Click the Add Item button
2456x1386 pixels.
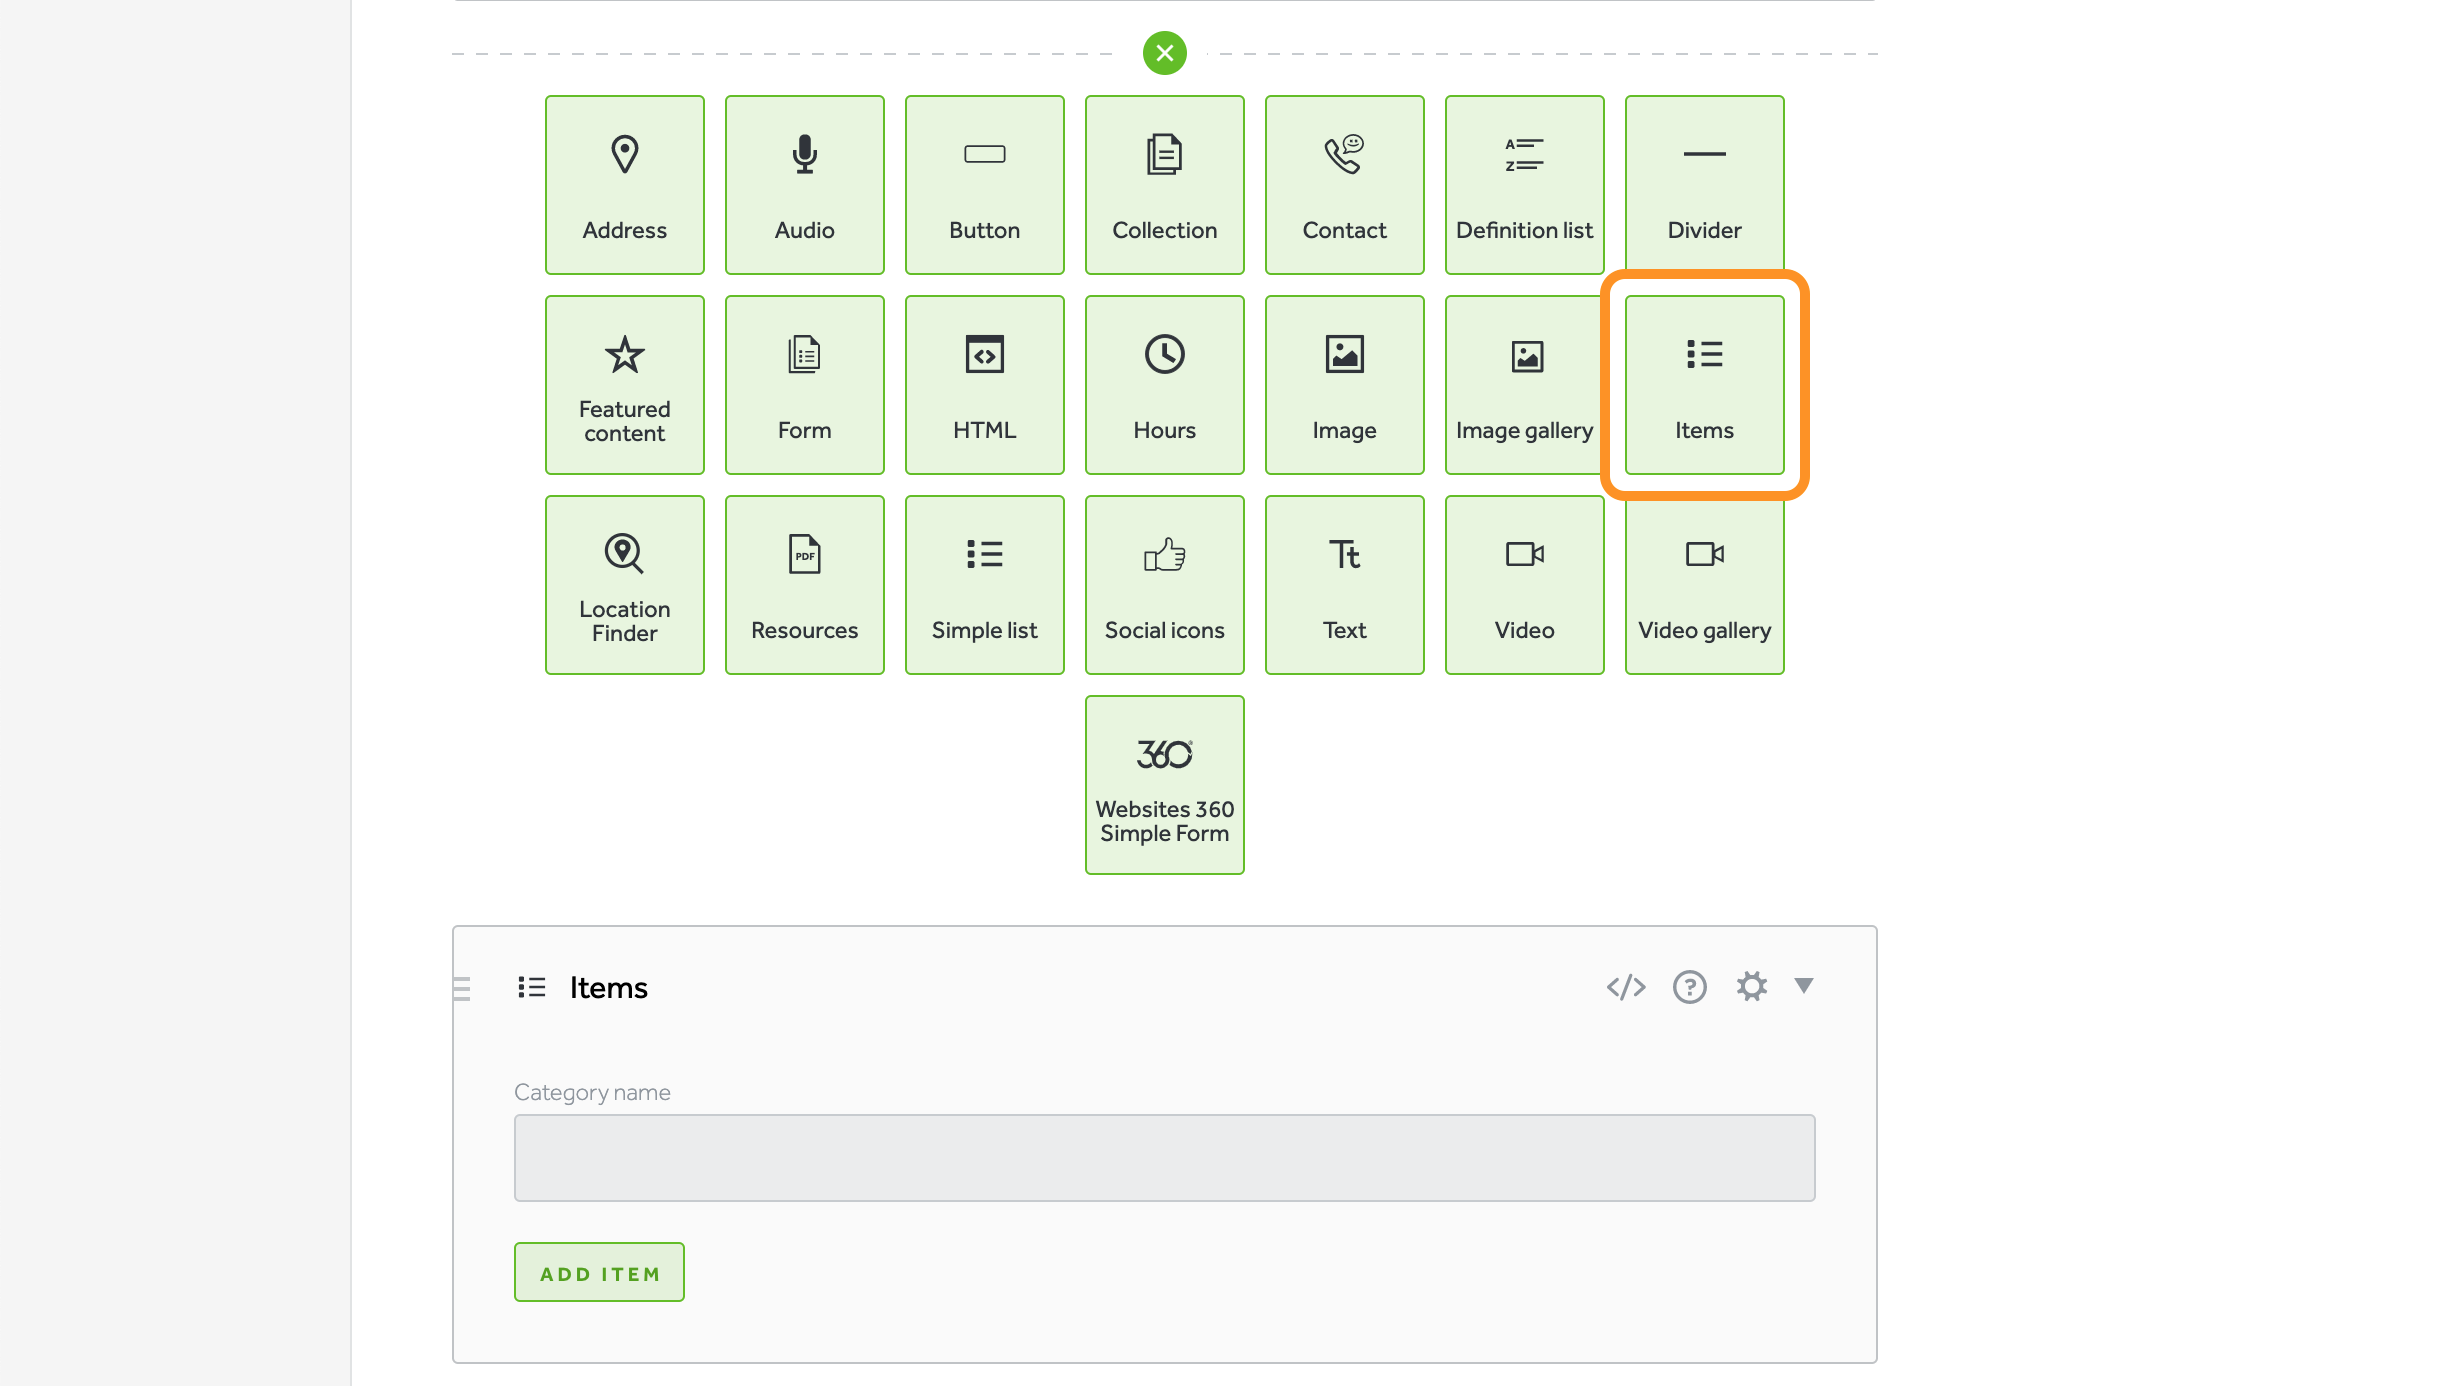click(599, 1272)
